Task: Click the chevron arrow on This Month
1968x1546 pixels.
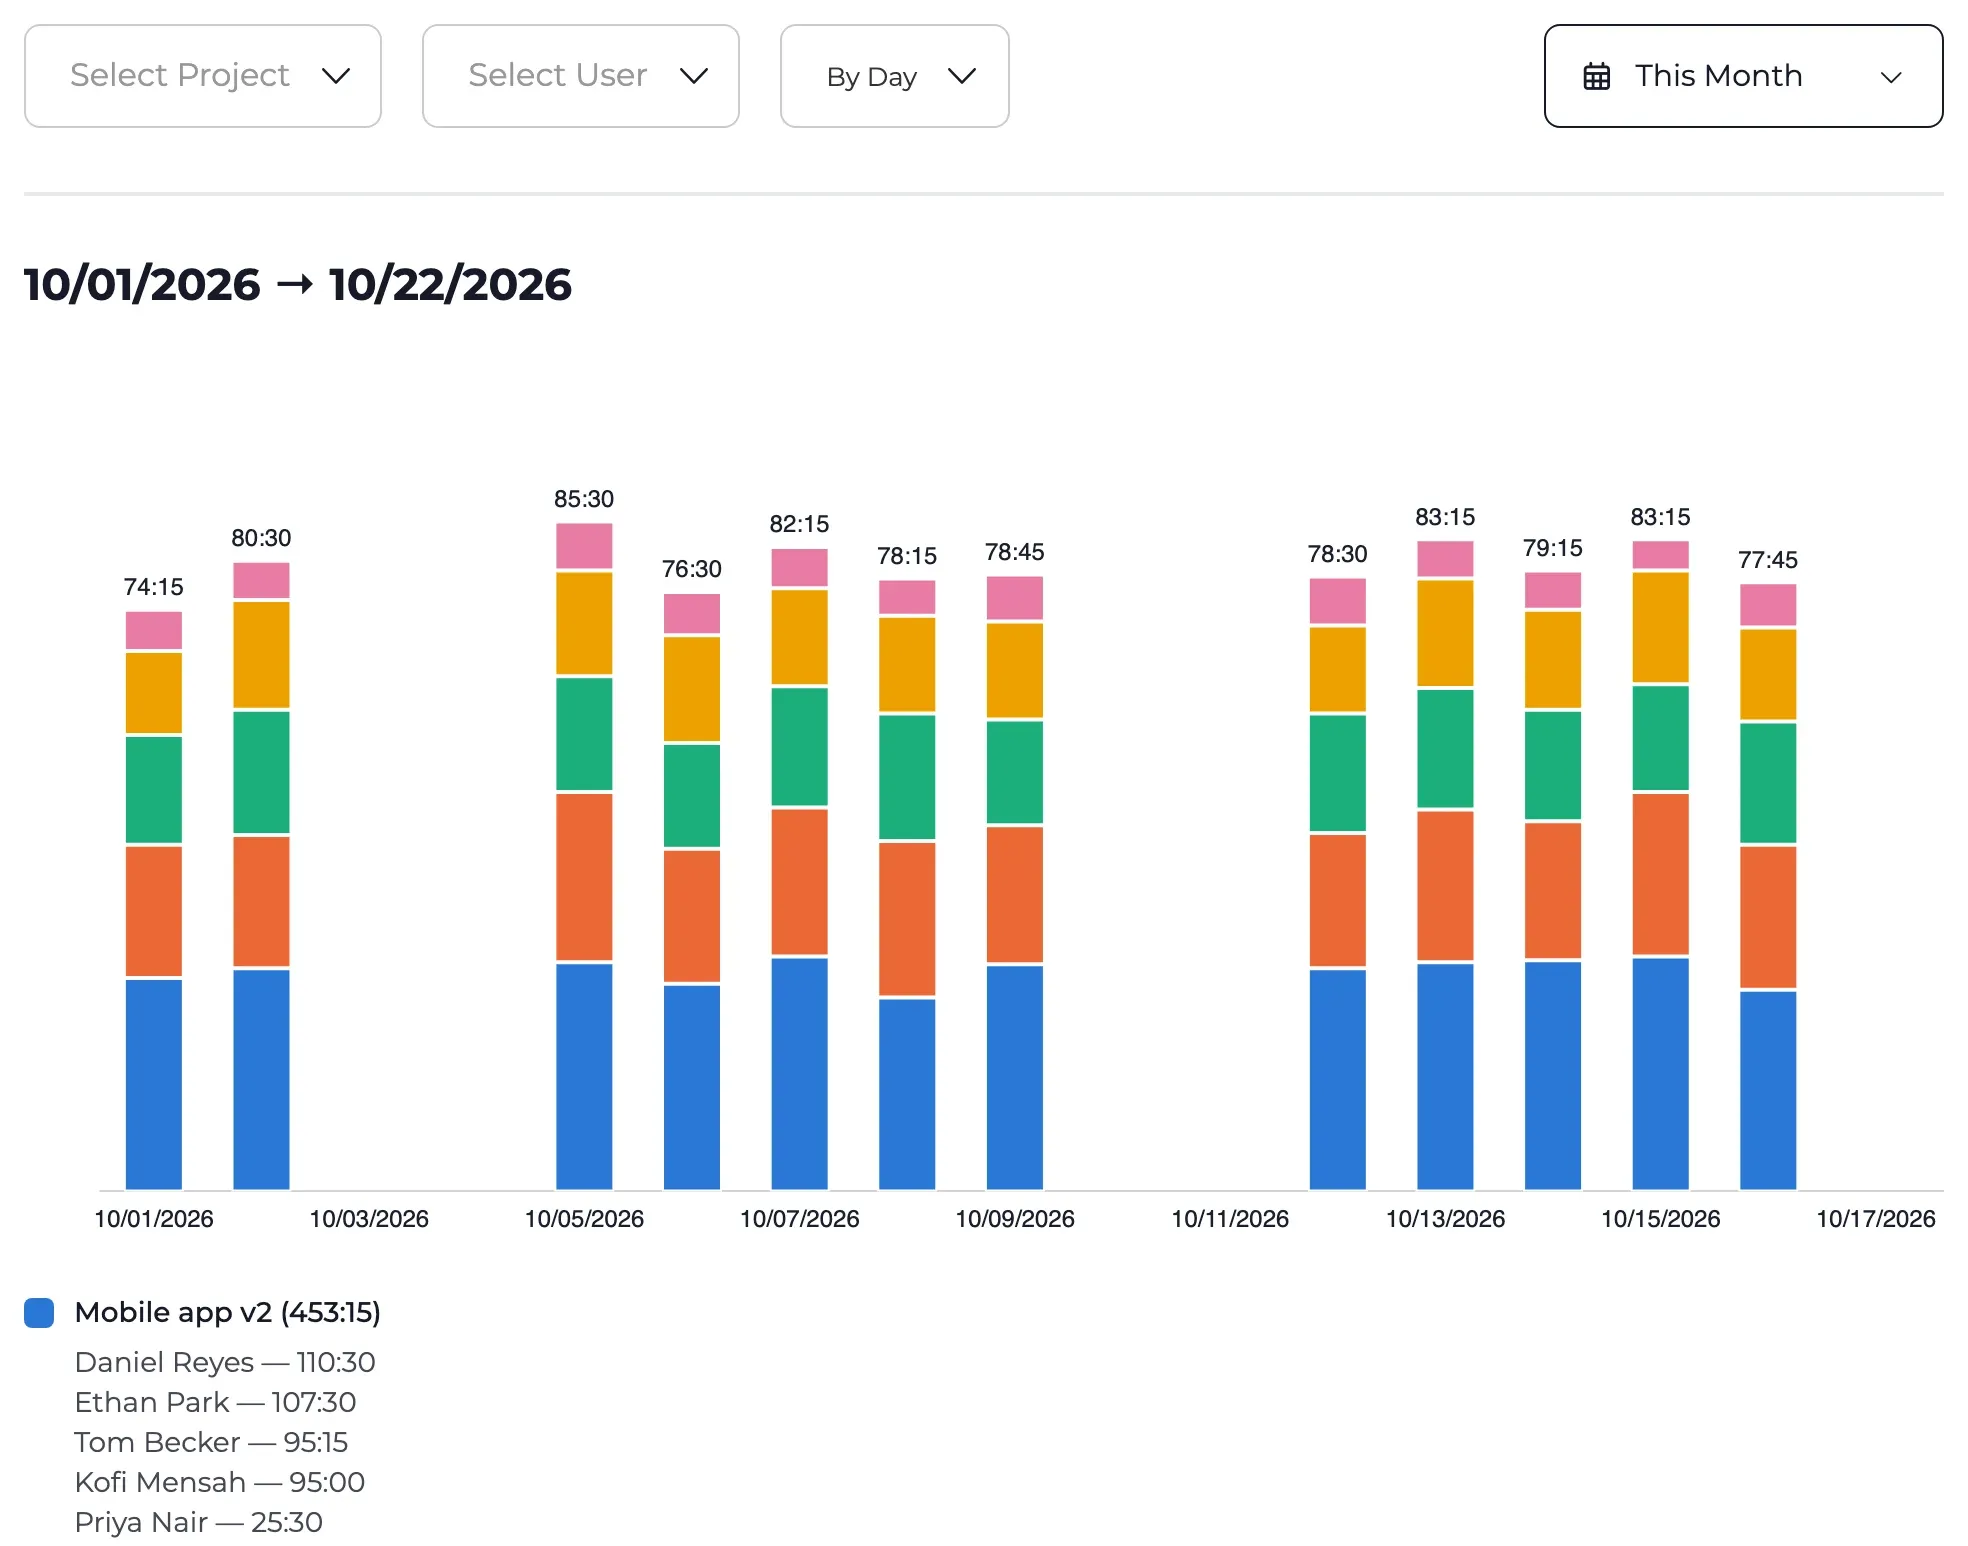Action: (1891, 77)
